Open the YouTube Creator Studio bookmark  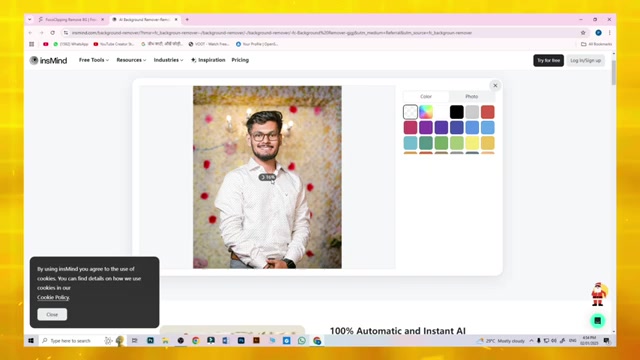[x=113, y=44]
